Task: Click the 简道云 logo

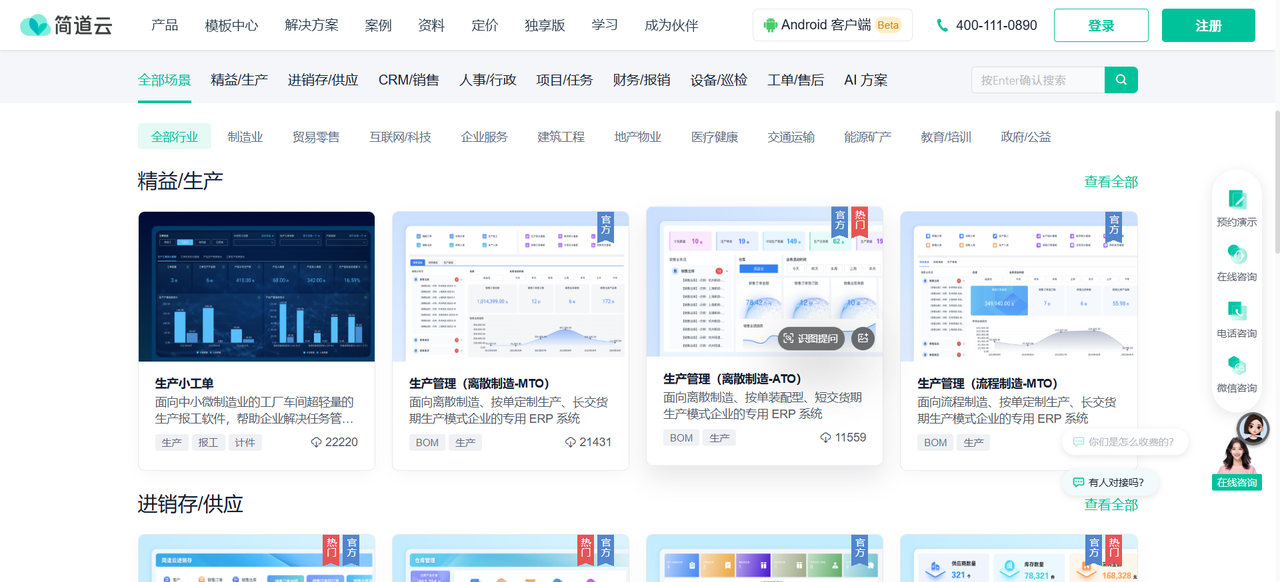Action: (66, 25)
